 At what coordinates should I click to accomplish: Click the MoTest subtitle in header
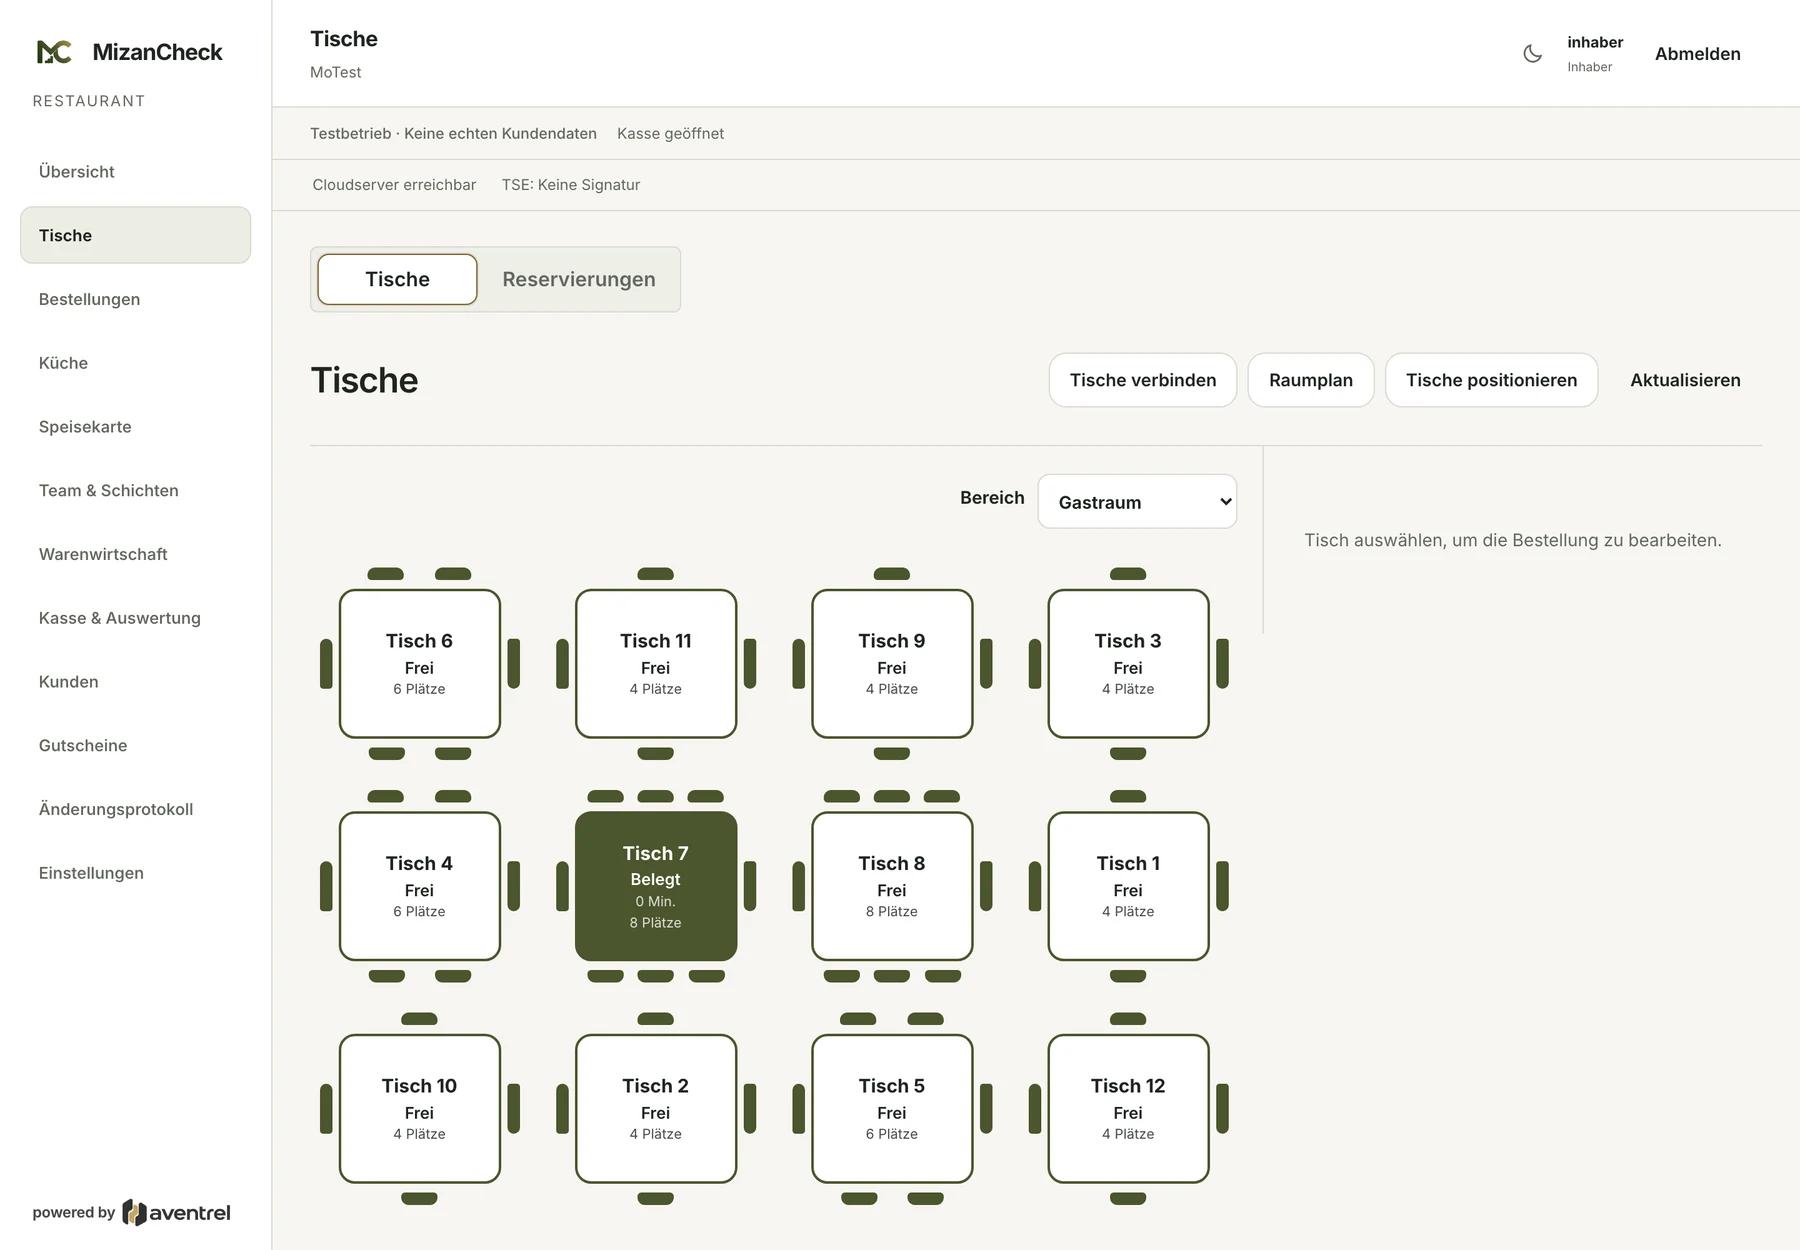(336, 73)
